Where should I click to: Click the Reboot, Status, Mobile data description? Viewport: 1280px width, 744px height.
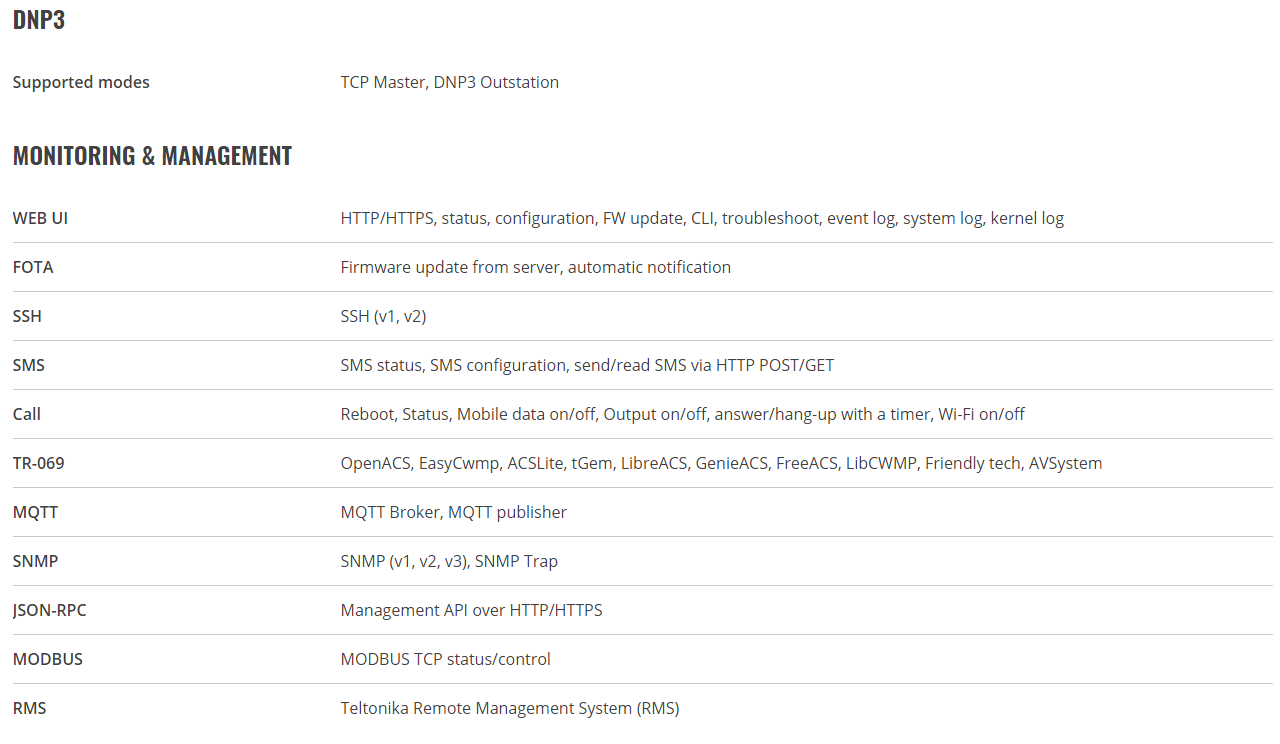(682, 414)
